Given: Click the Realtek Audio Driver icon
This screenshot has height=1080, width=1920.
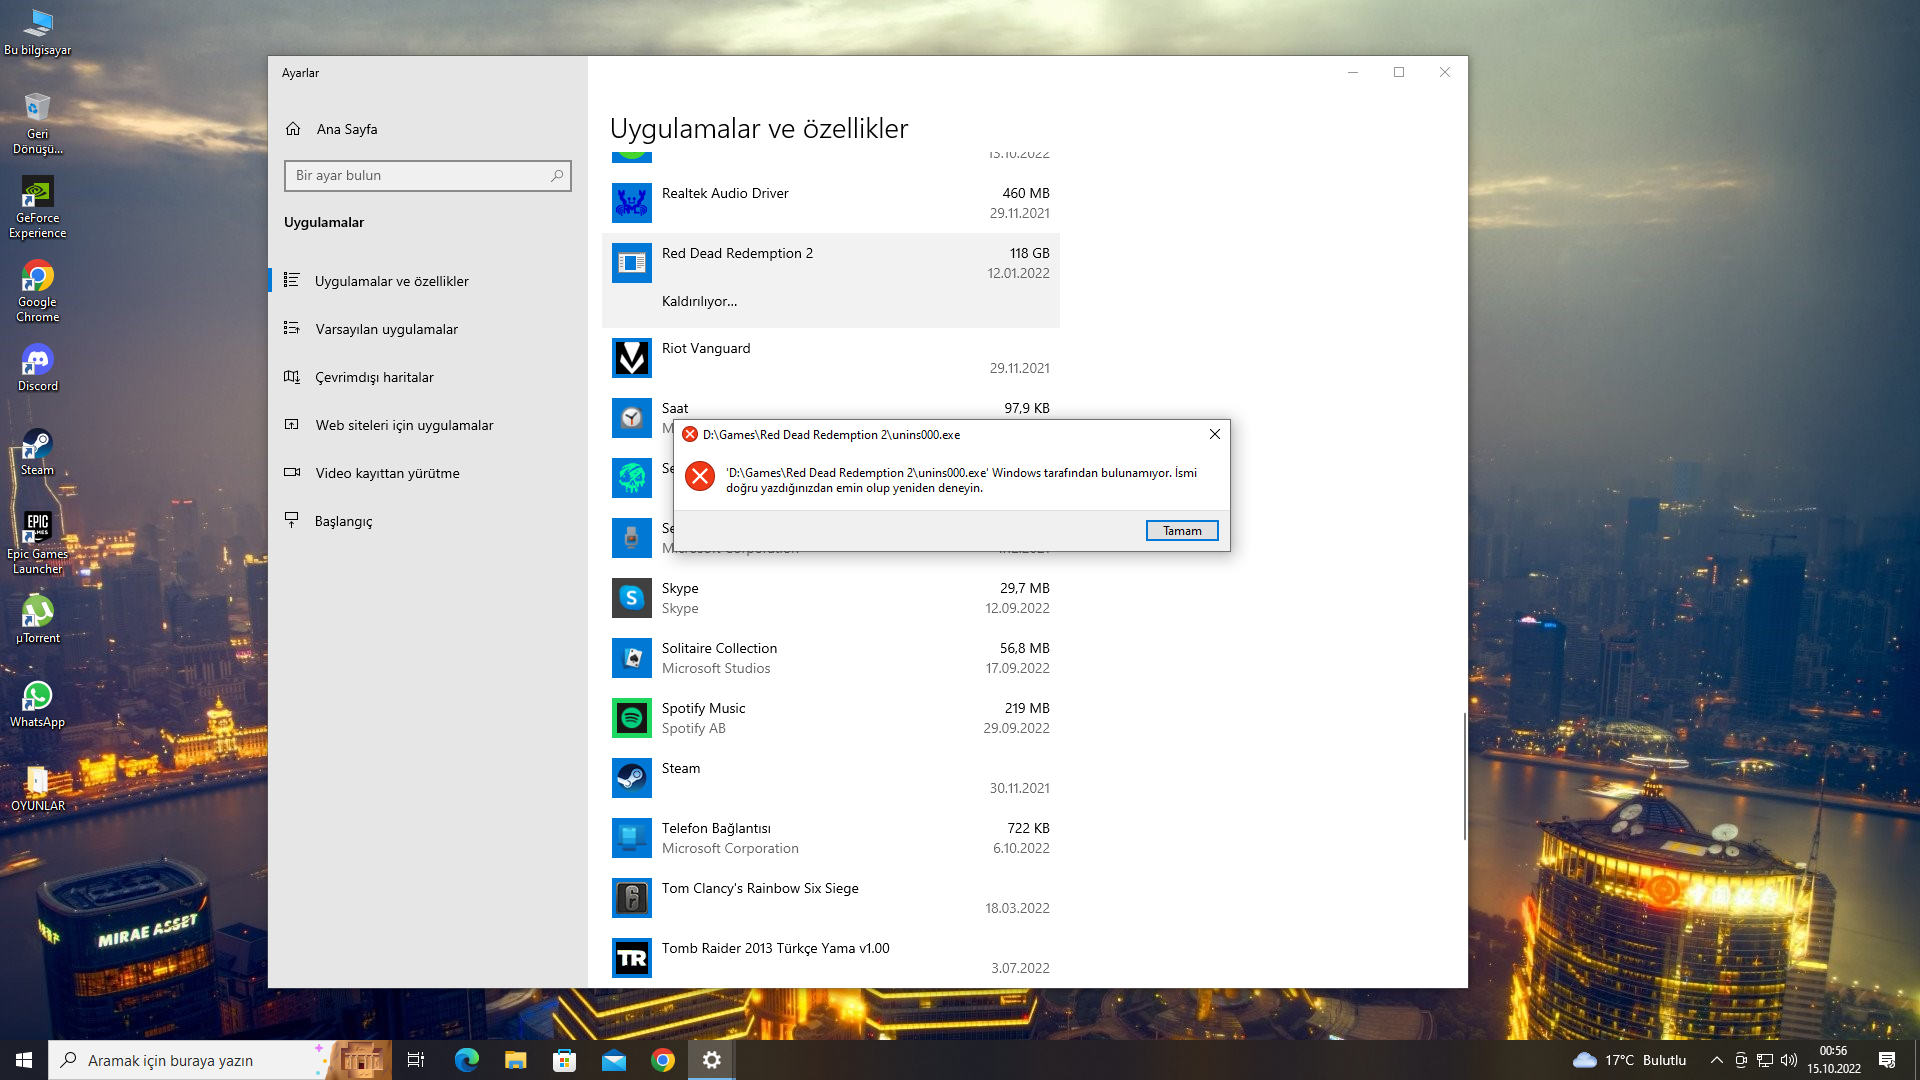Looking at the screenshot, I should (x=632, y=203).
